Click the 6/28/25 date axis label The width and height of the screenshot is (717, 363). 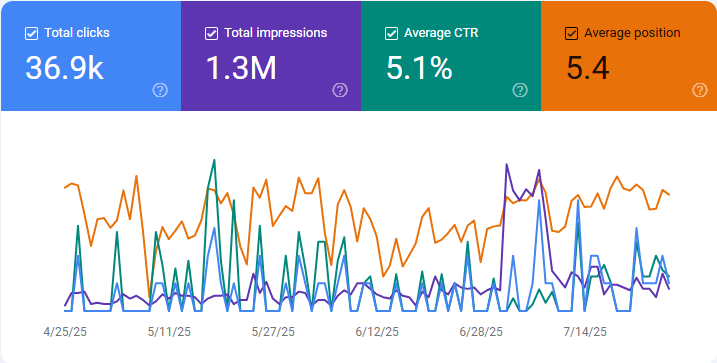(481, 331)
